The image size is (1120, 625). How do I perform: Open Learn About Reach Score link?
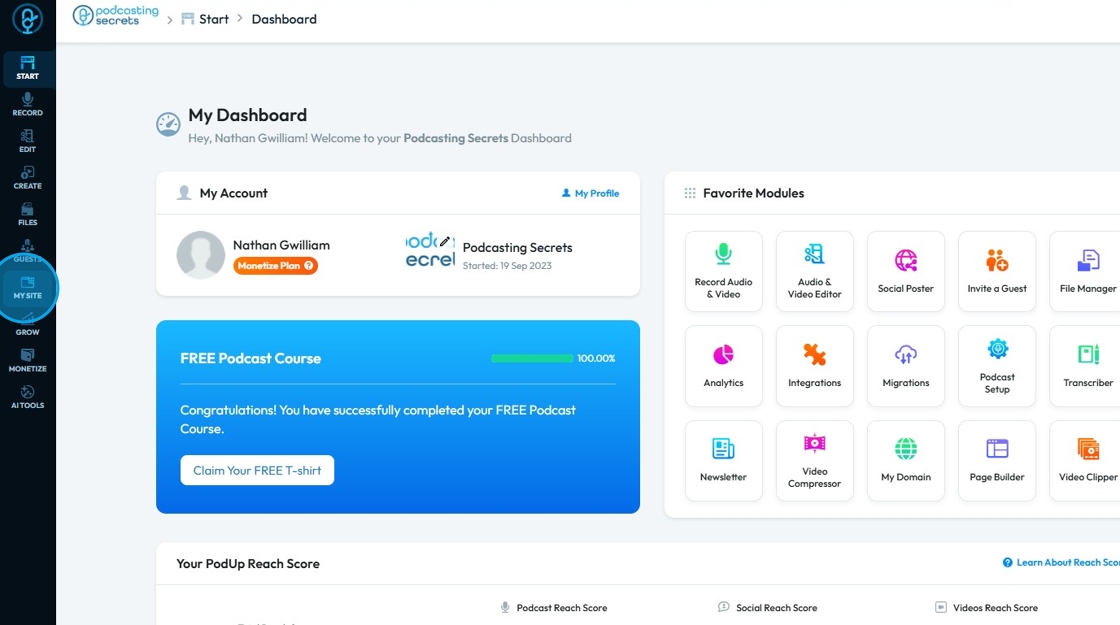(x=1061, y=563)
